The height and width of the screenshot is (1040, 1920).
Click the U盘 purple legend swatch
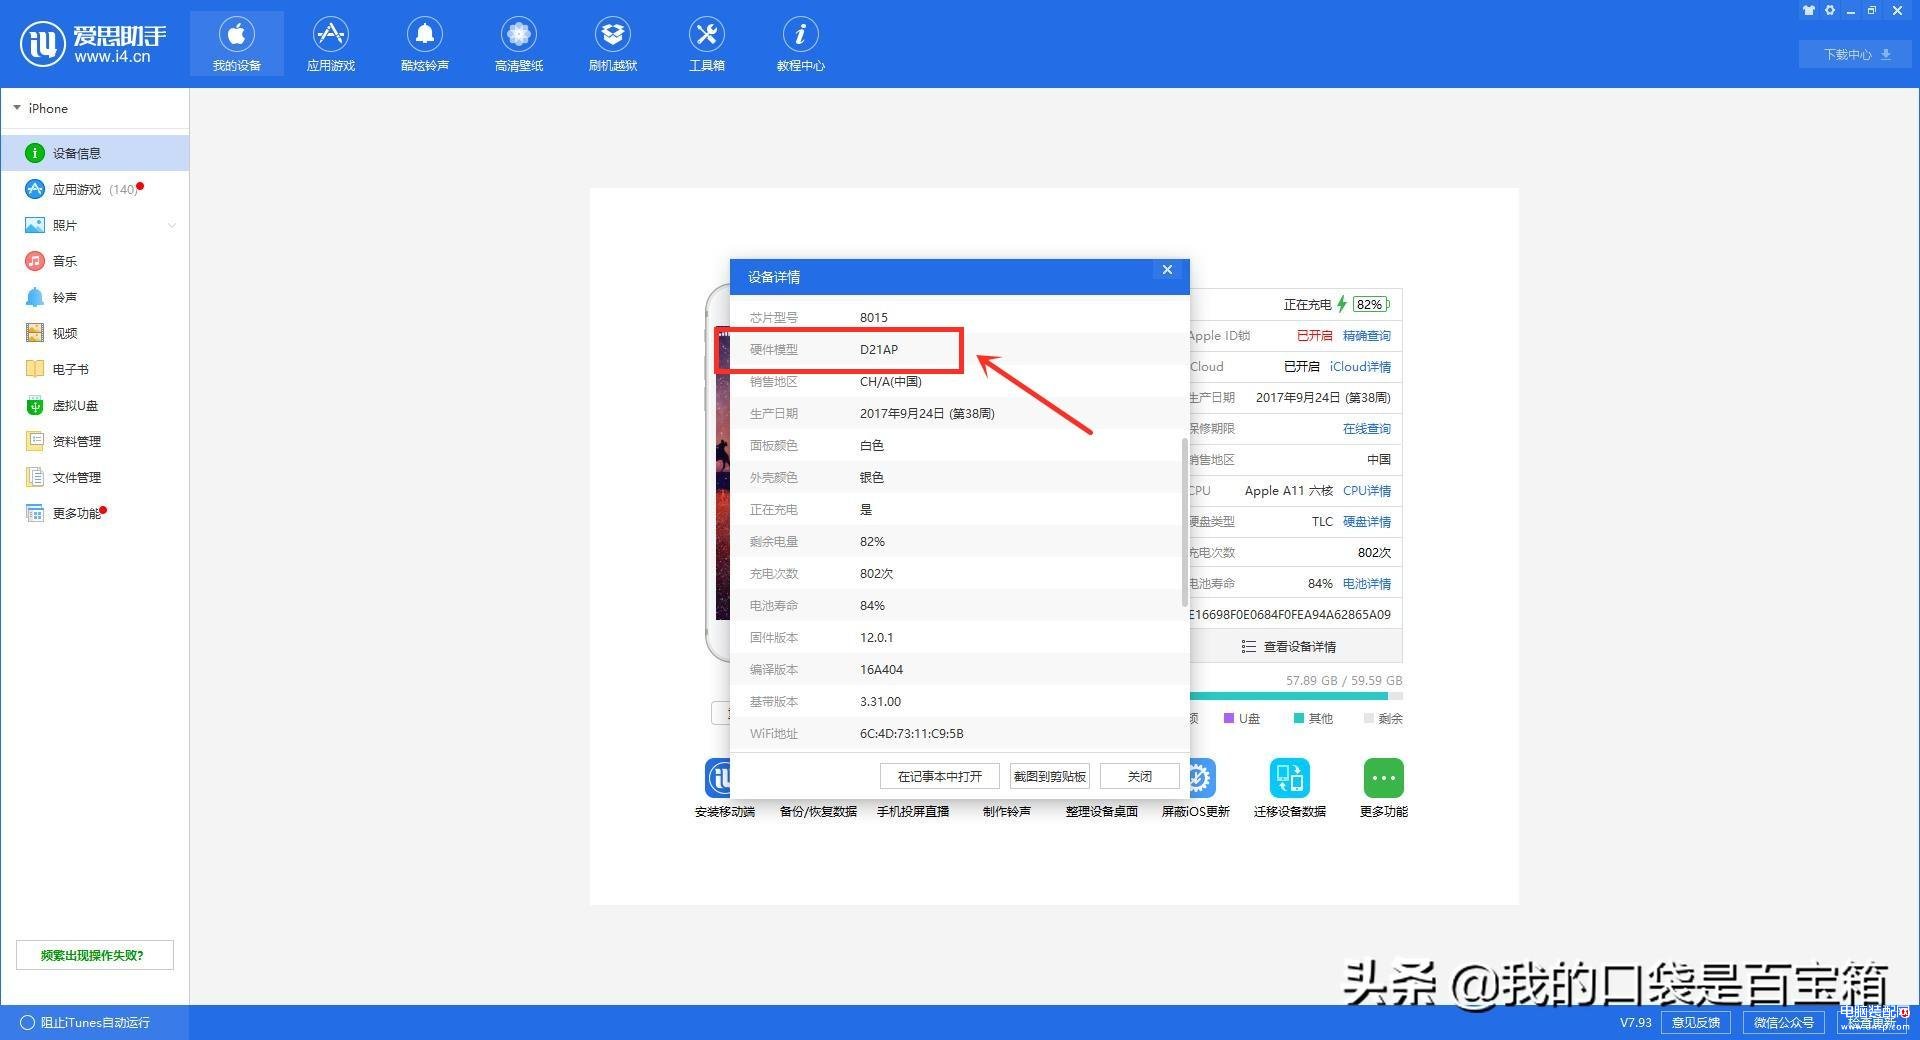click(x=1228, y=718)
